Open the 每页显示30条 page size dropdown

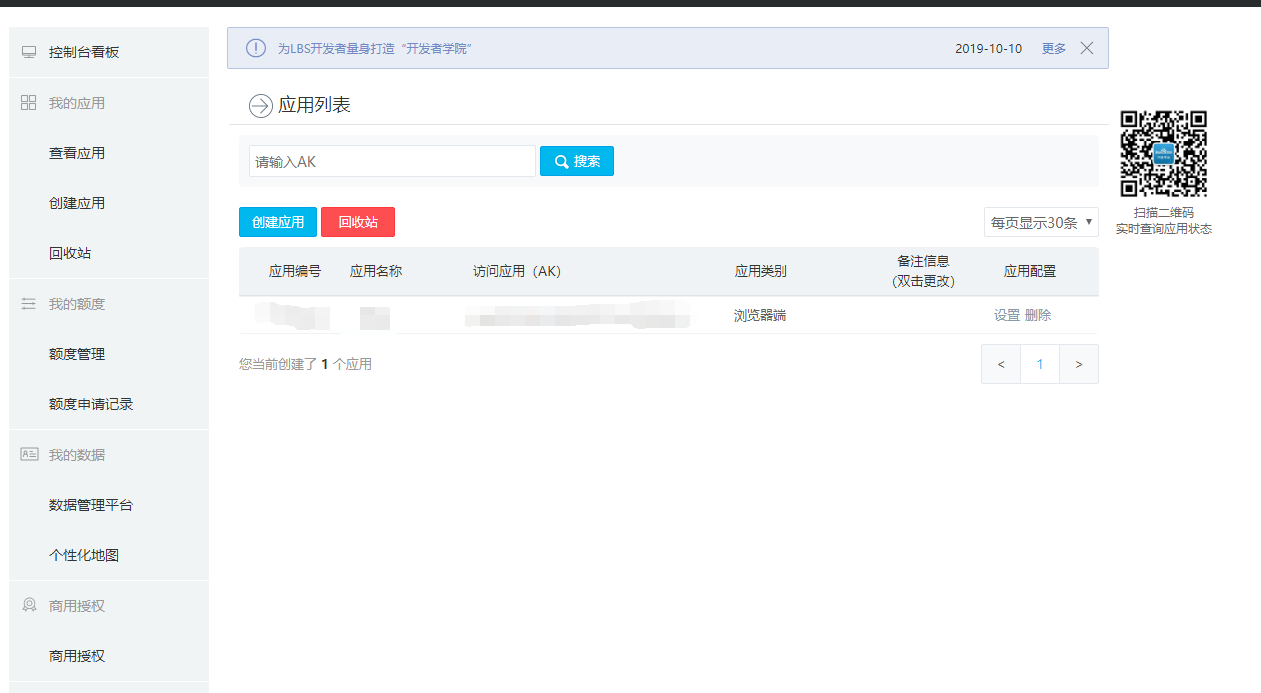tap(1040, 222)
